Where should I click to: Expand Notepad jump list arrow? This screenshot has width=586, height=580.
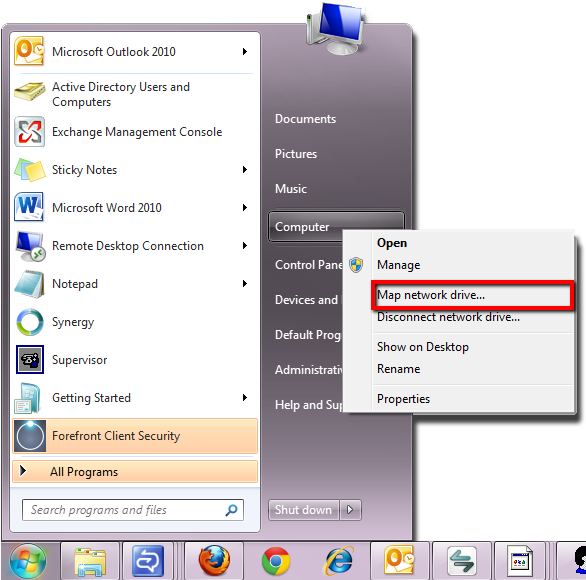coord(245,284)
